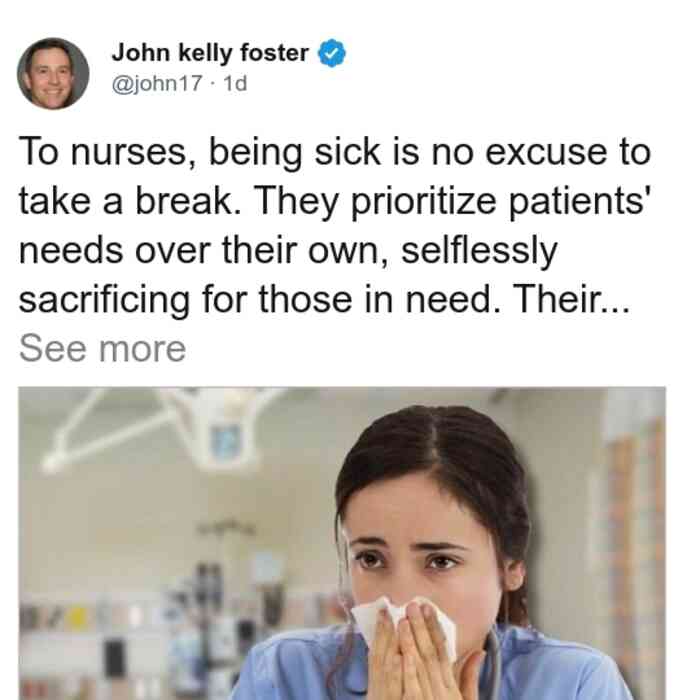Viewport: 700px width, 700px height.
Task: Click "needs over their own" text
Action: 203,250
